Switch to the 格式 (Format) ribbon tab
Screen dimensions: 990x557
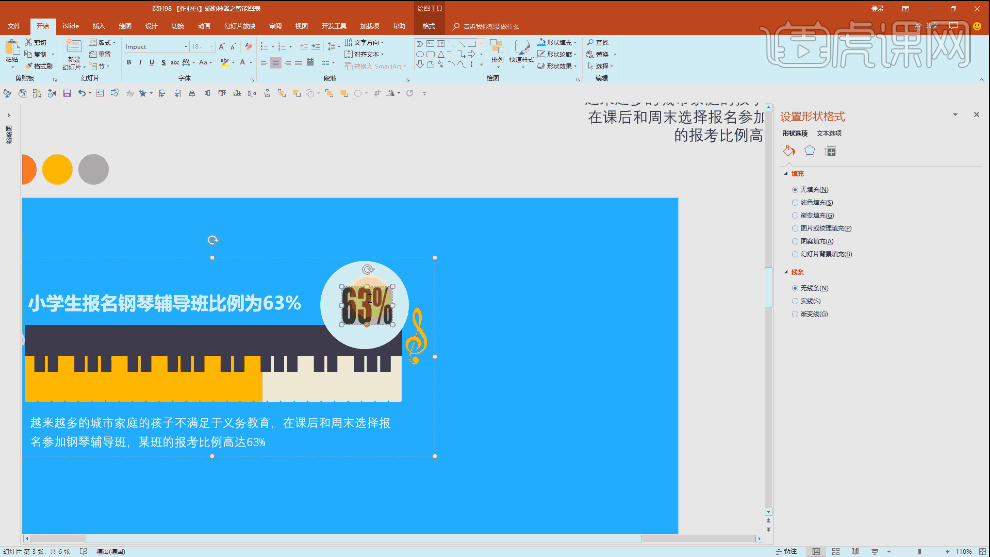429,26
